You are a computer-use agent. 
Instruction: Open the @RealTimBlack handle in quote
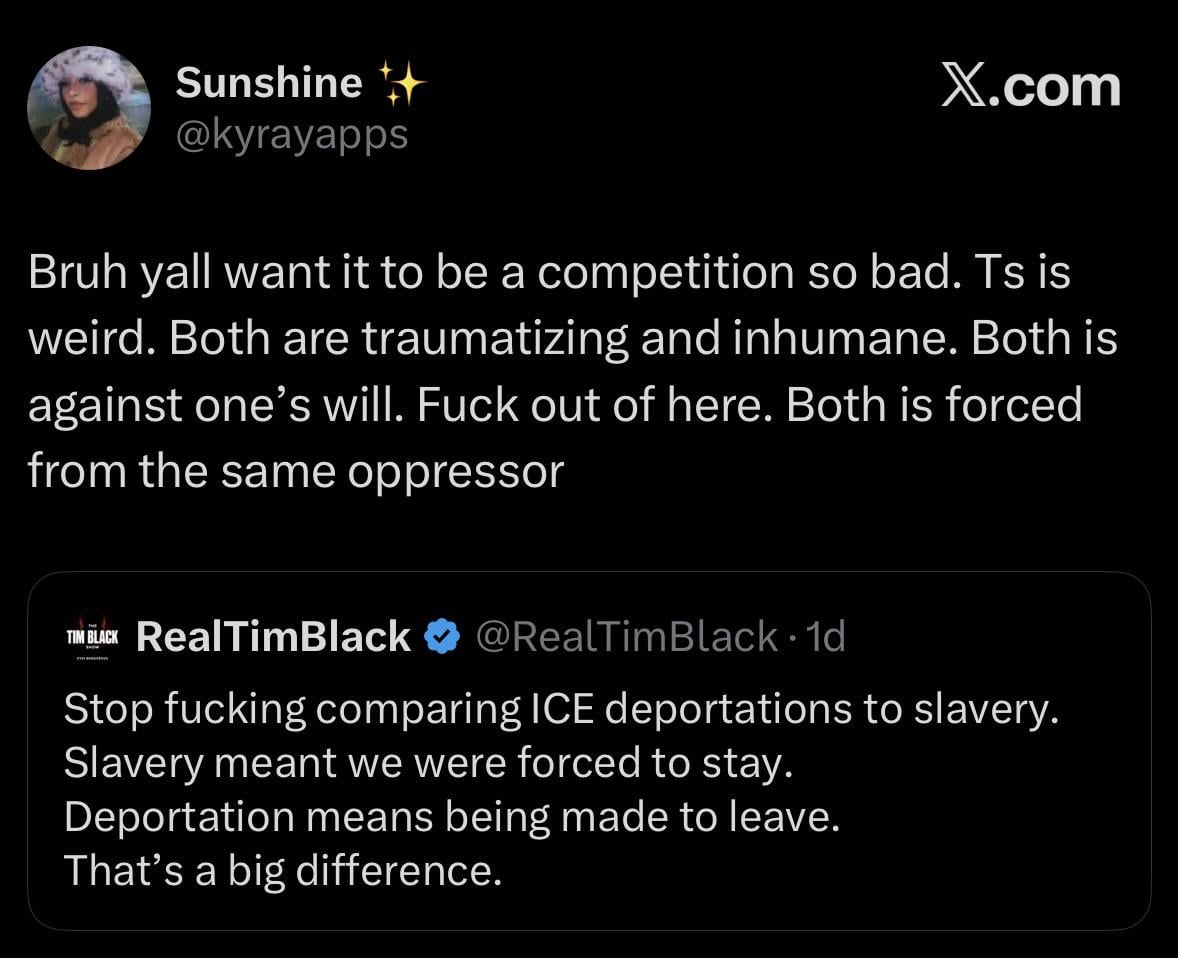626,636
